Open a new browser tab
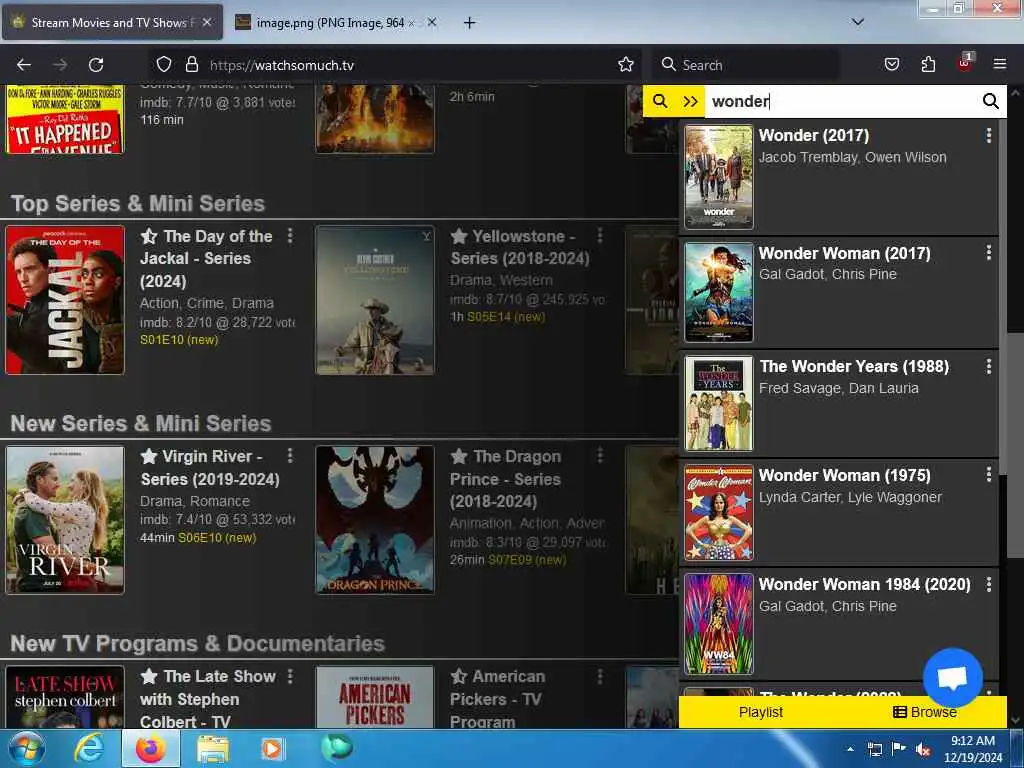This screenshot has width=1024, height=768. click(469, 23)
